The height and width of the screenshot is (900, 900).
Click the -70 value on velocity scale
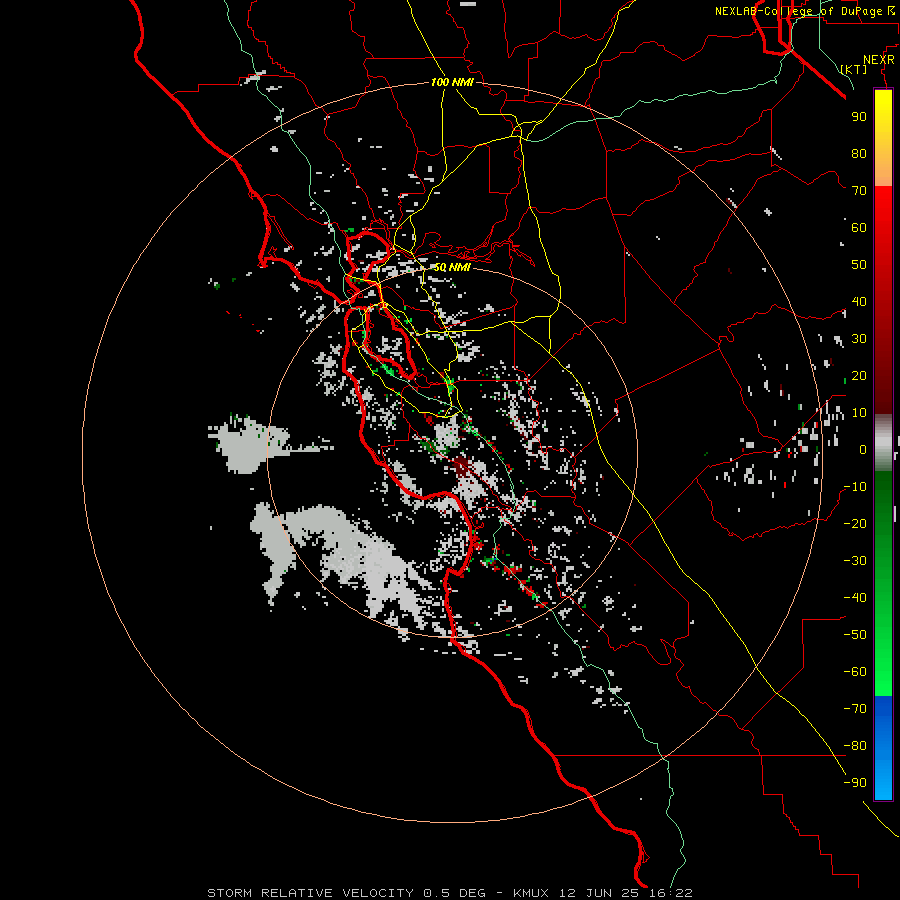855,709
